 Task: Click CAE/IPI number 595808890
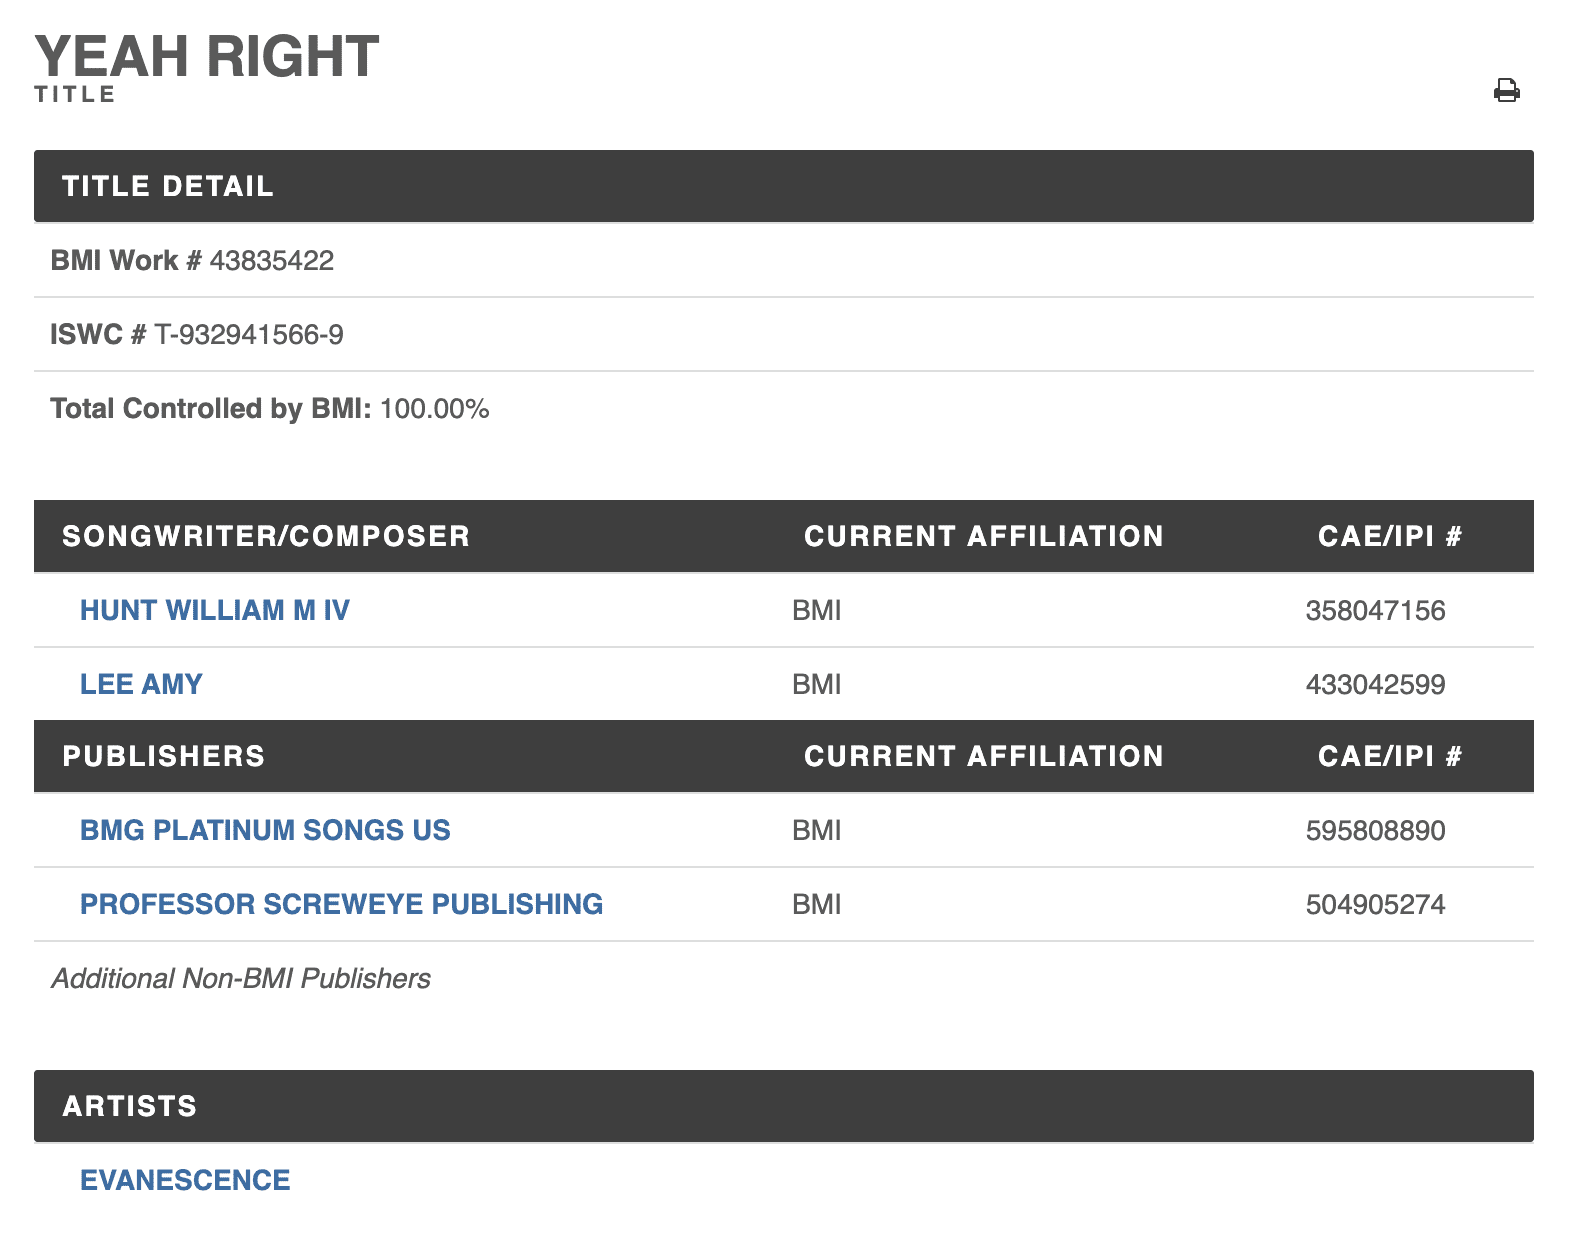click(1375, 830)
